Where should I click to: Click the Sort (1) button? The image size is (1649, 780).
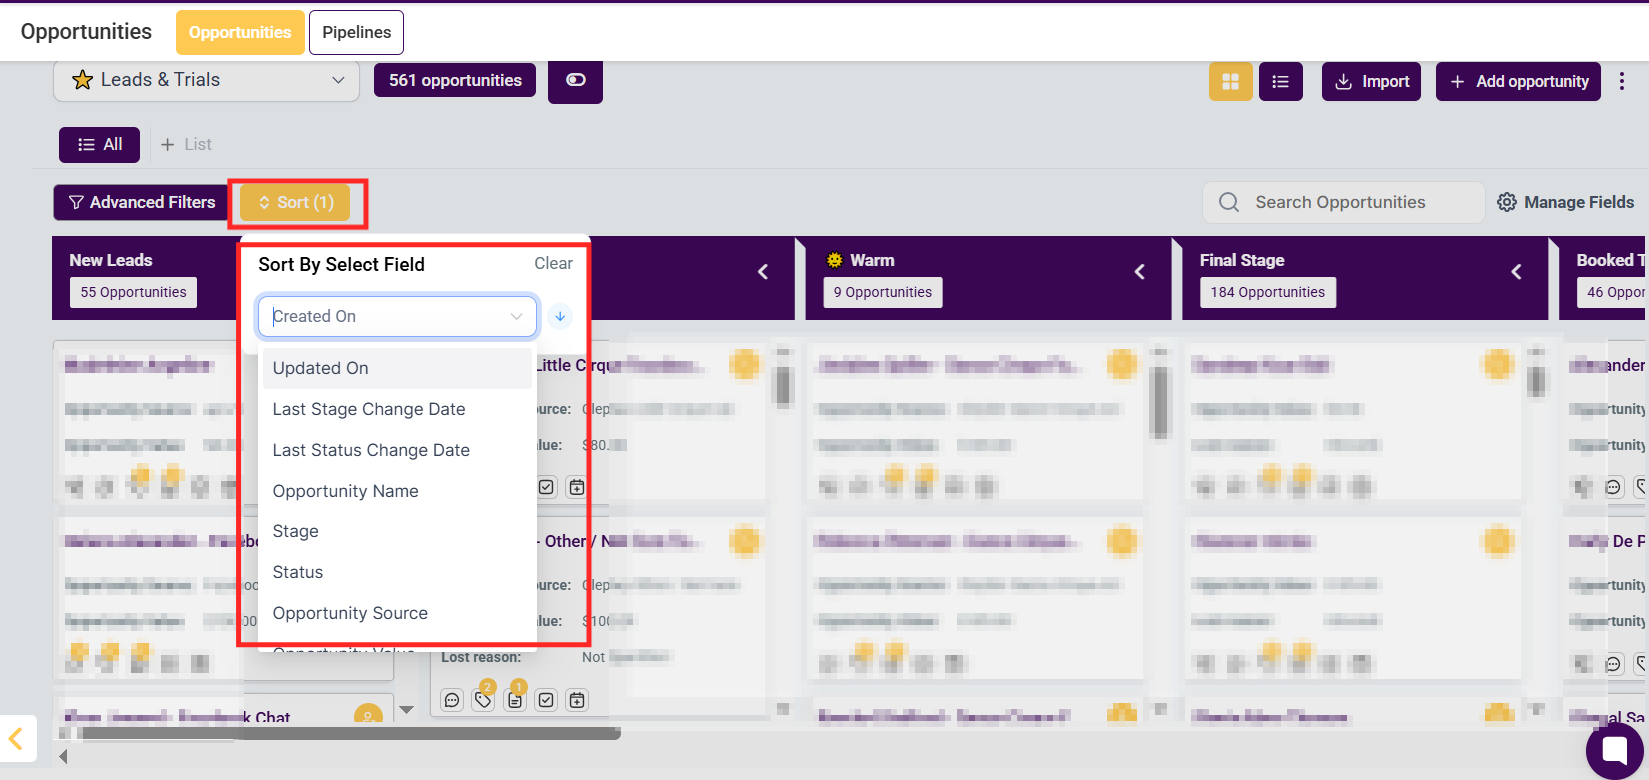tap(295, 202)
